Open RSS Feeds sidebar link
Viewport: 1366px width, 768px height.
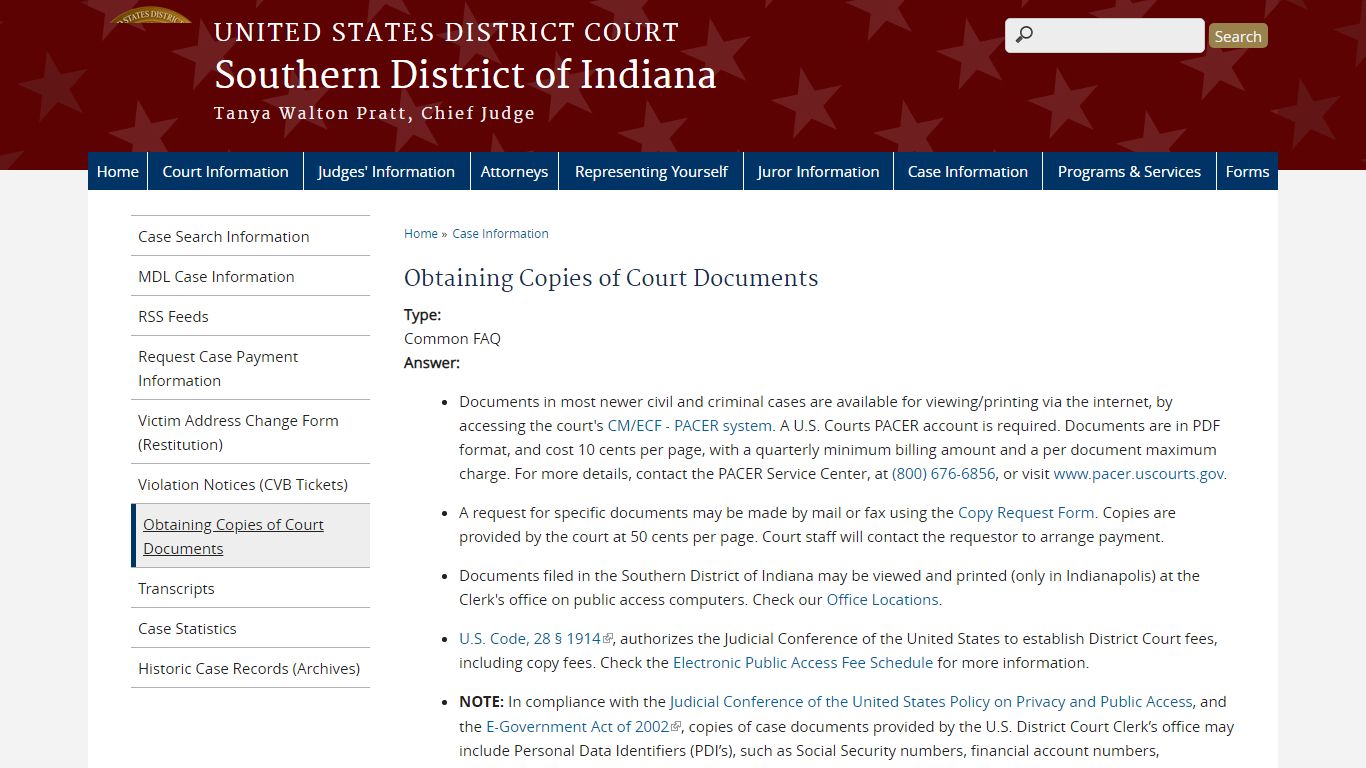point(250,316)
